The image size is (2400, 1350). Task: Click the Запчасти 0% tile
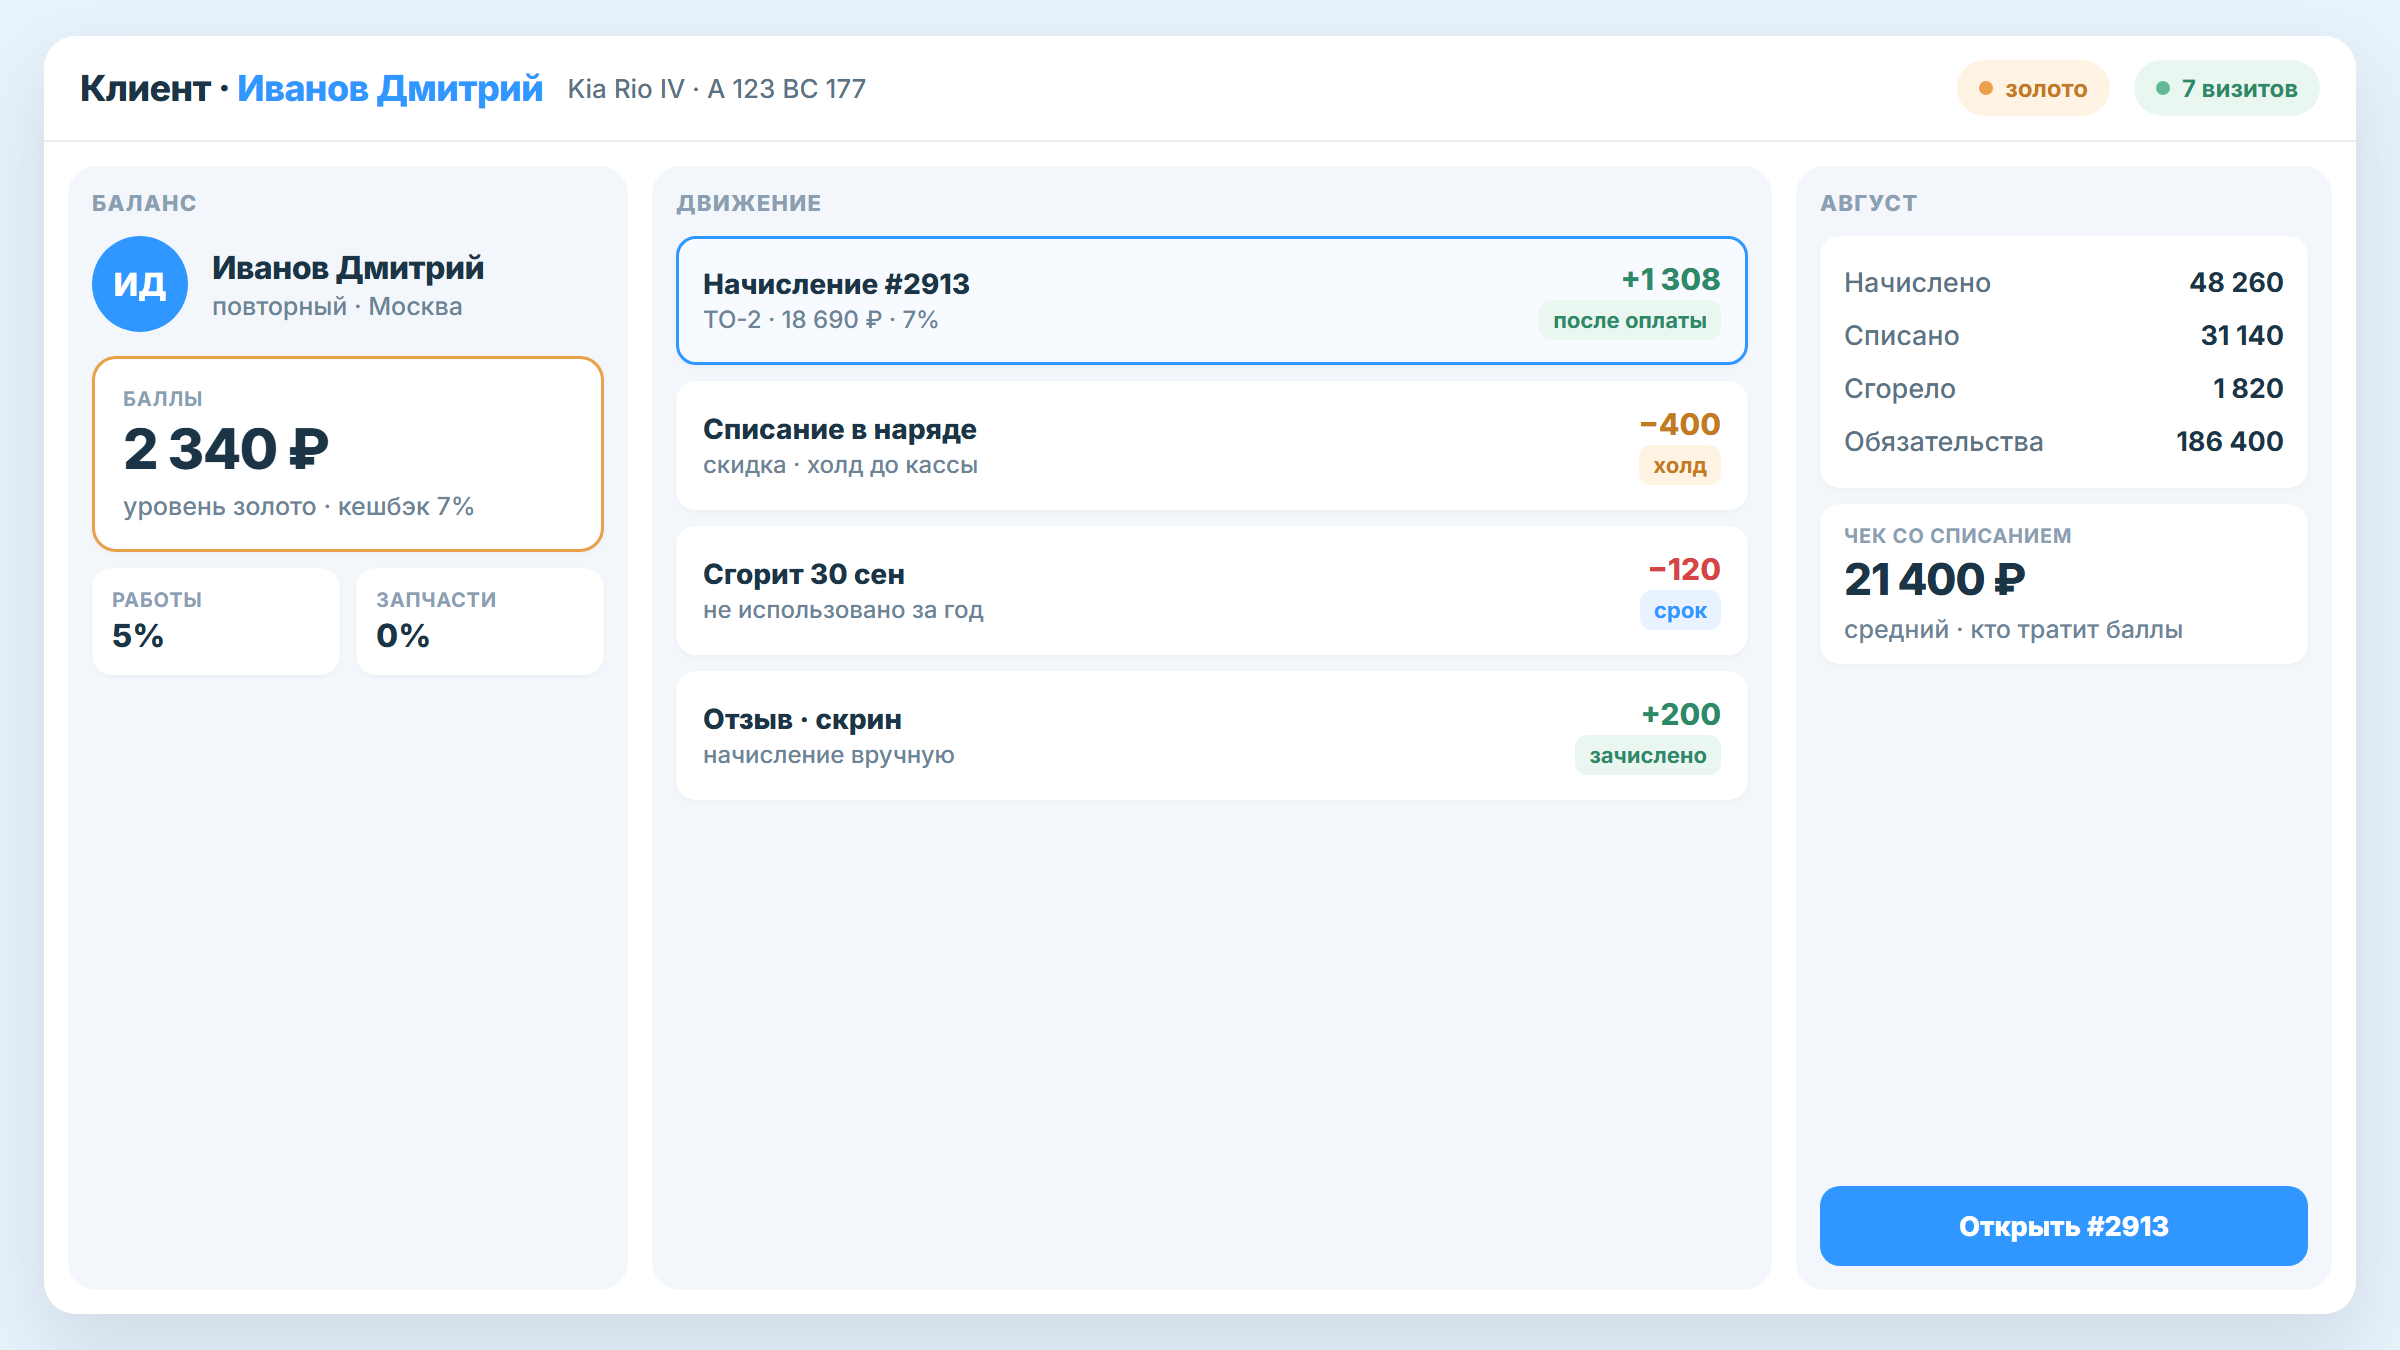click(479, 621)
